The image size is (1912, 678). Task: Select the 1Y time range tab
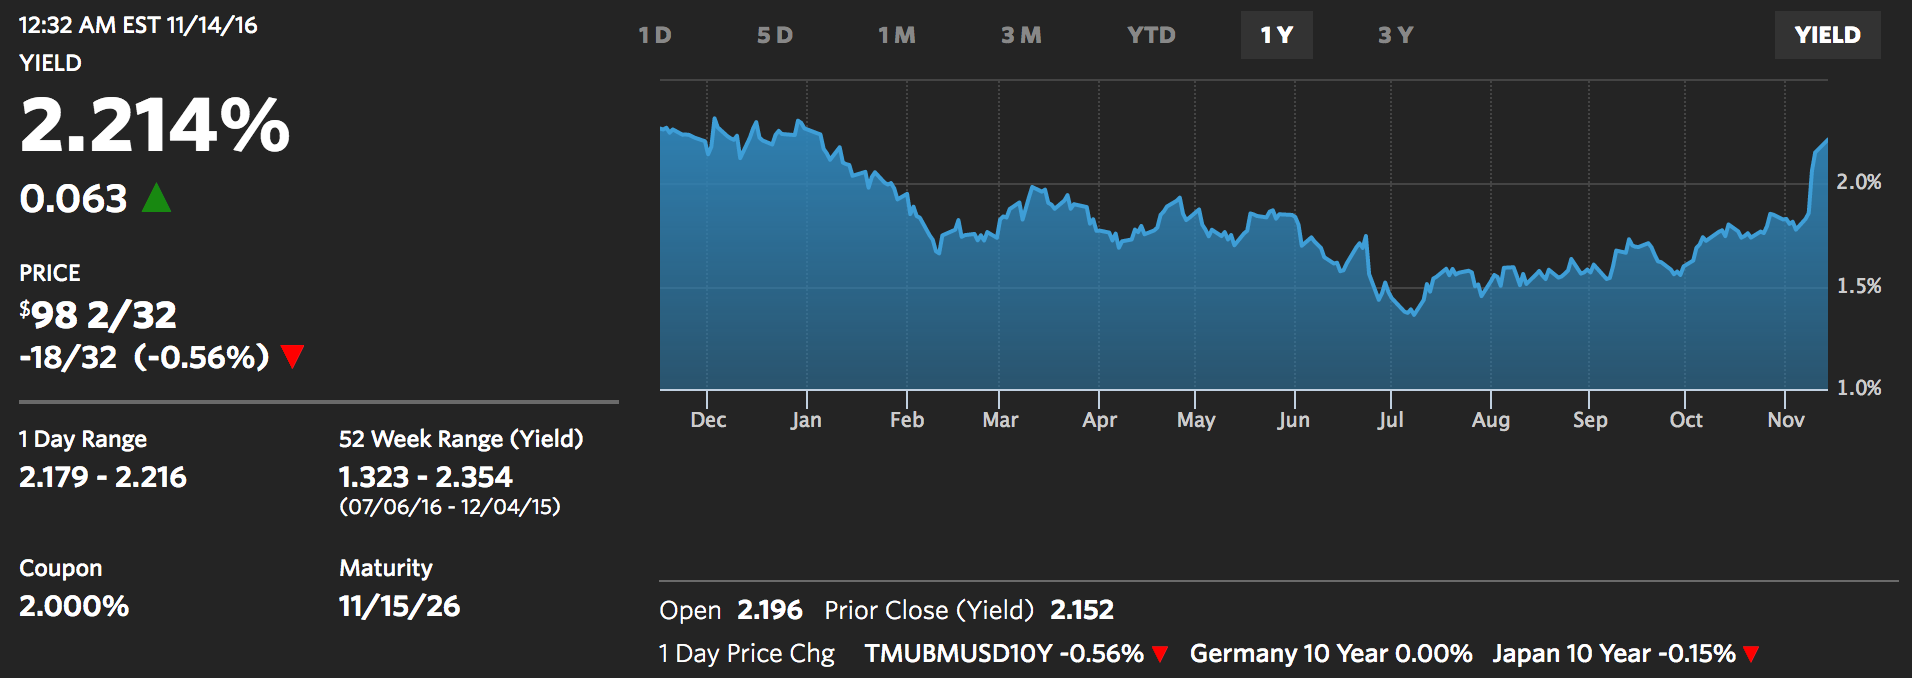click(1276, 35)
